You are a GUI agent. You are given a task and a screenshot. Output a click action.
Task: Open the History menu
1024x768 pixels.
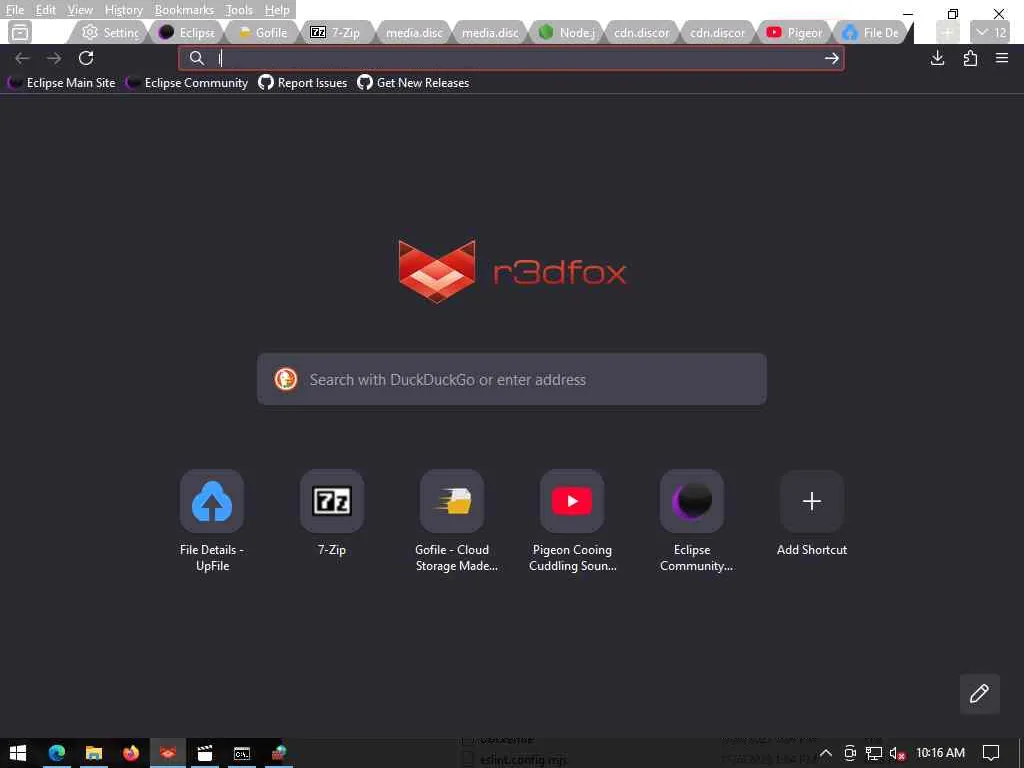[123, 10]
